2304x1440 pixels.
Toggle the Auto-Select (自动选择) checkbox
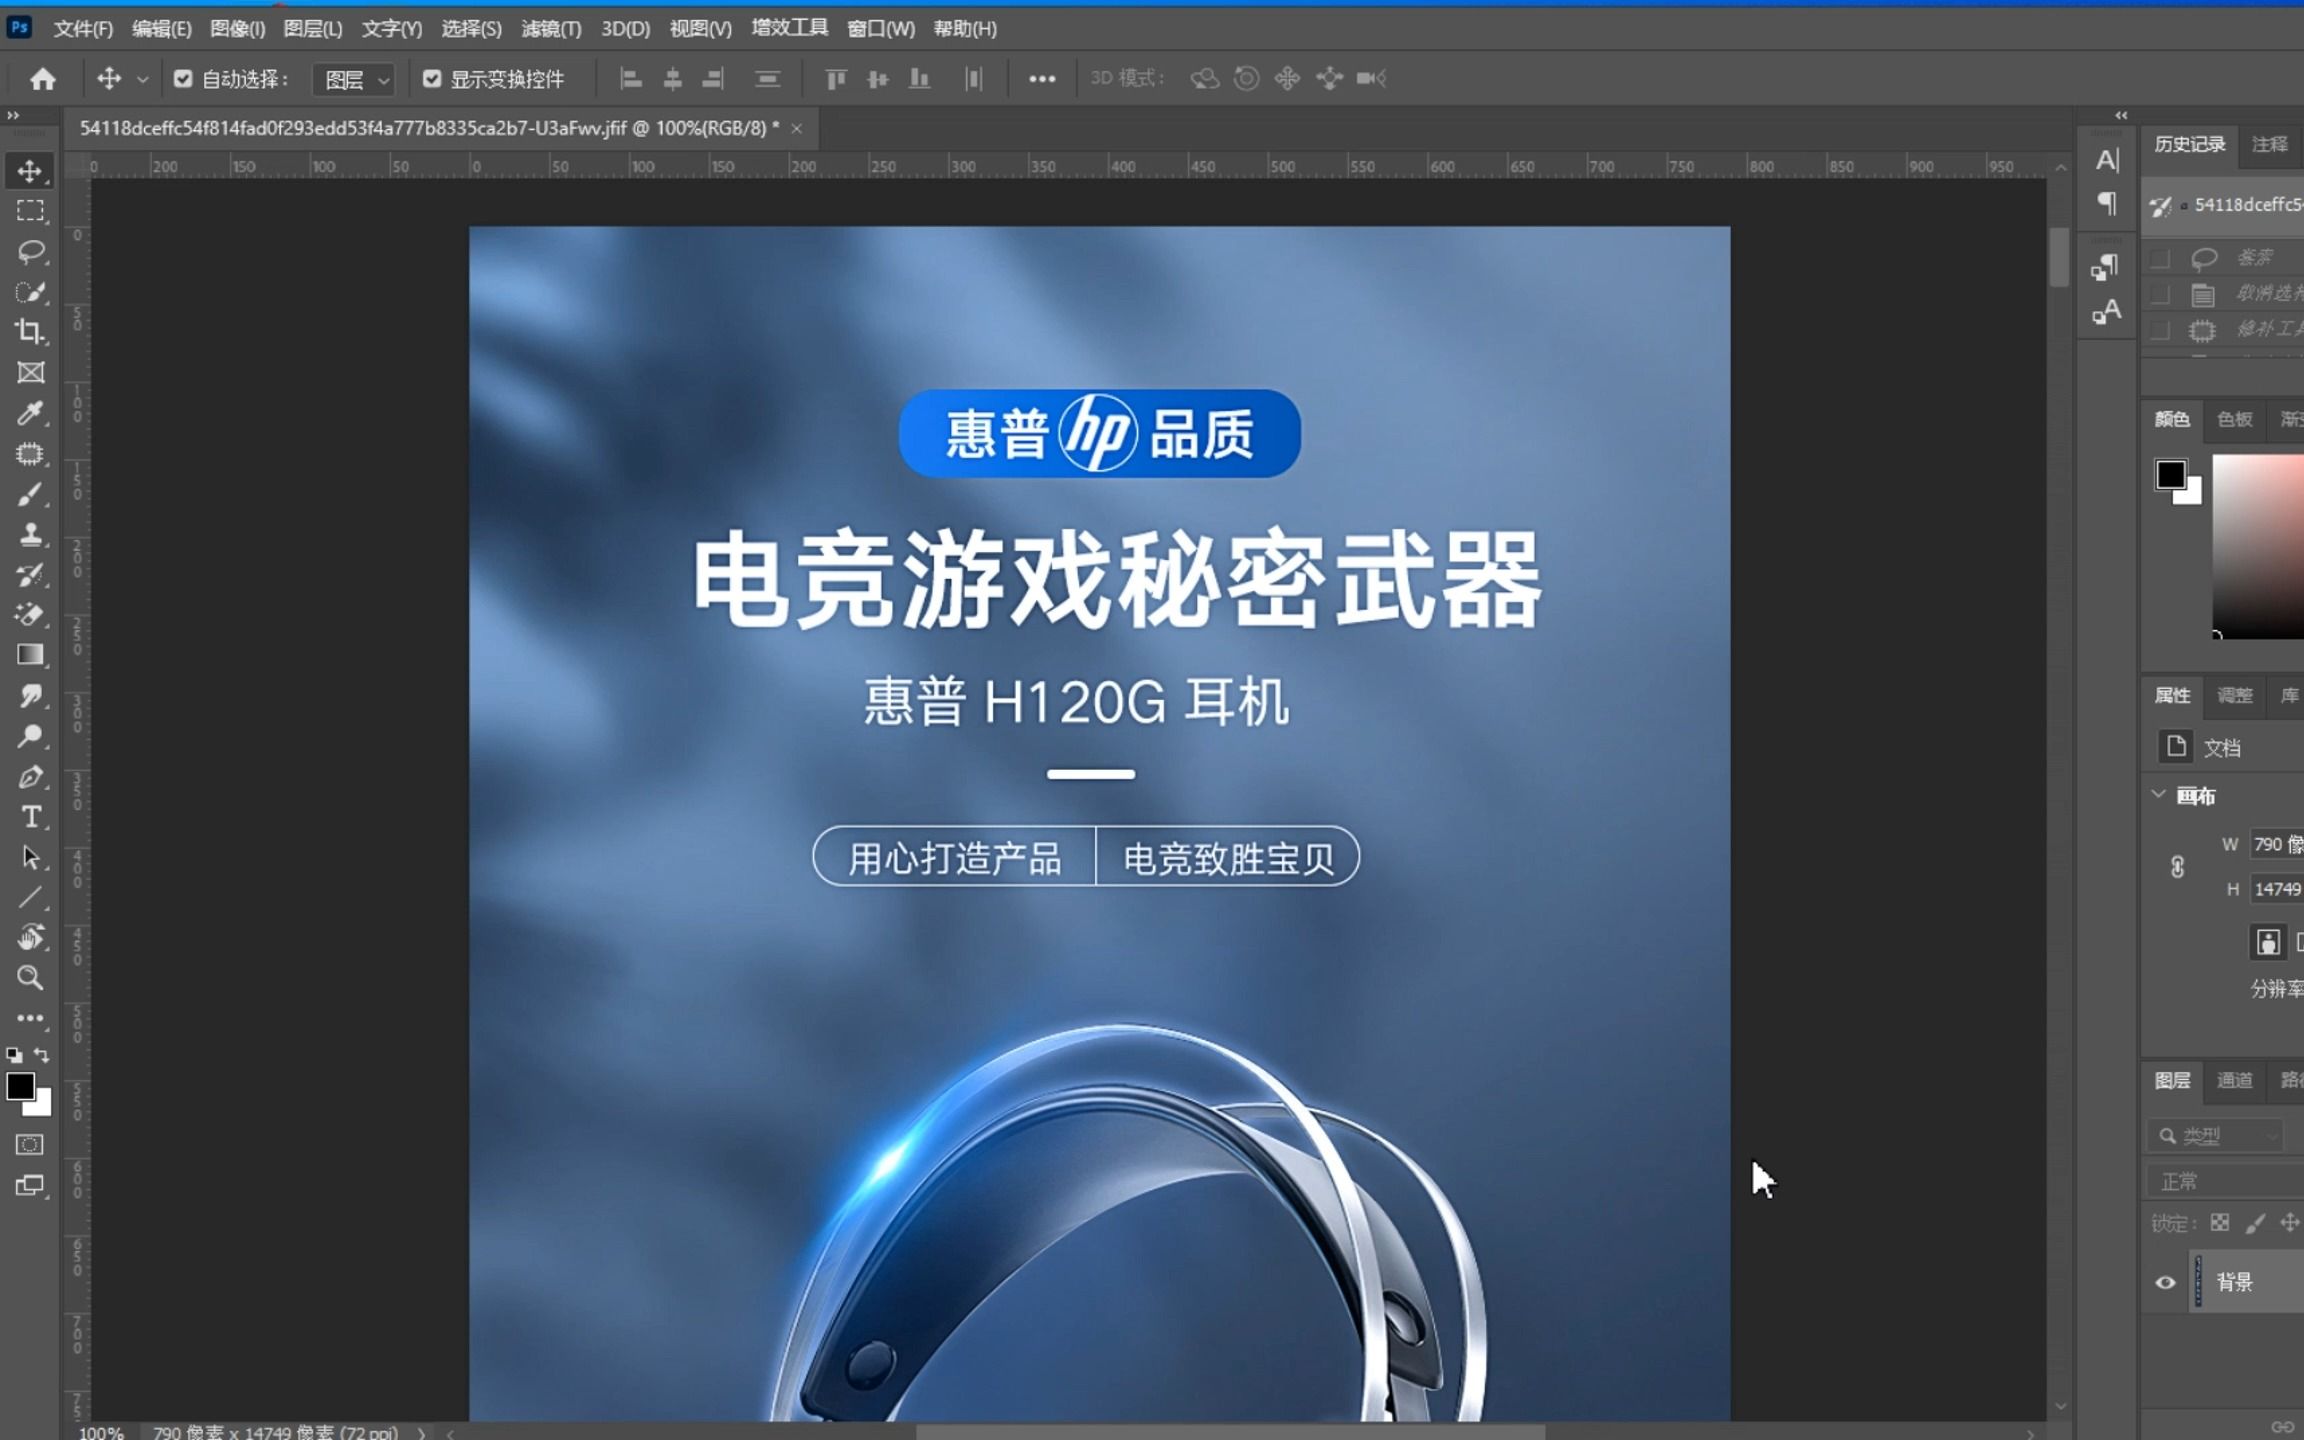(183, 78)
